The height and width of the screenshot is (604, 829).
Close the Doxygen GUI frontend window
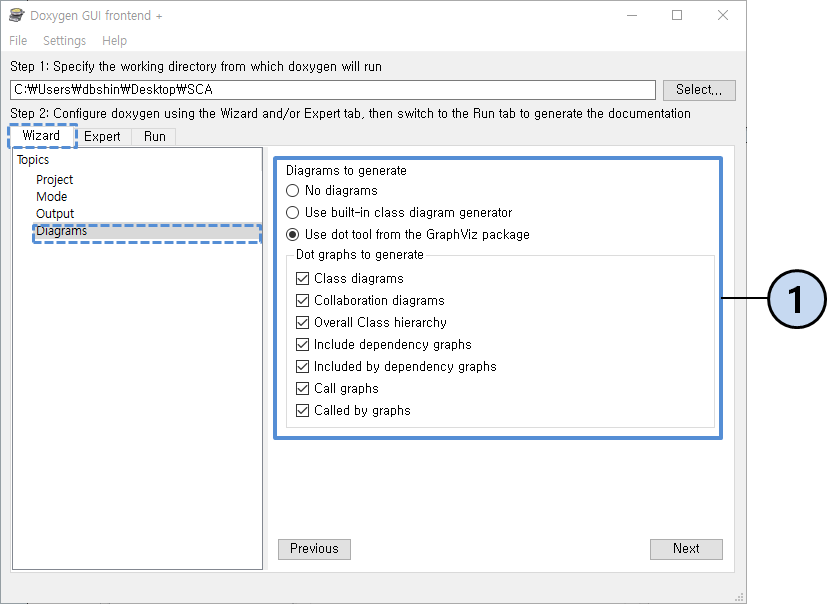coord(723,15)
